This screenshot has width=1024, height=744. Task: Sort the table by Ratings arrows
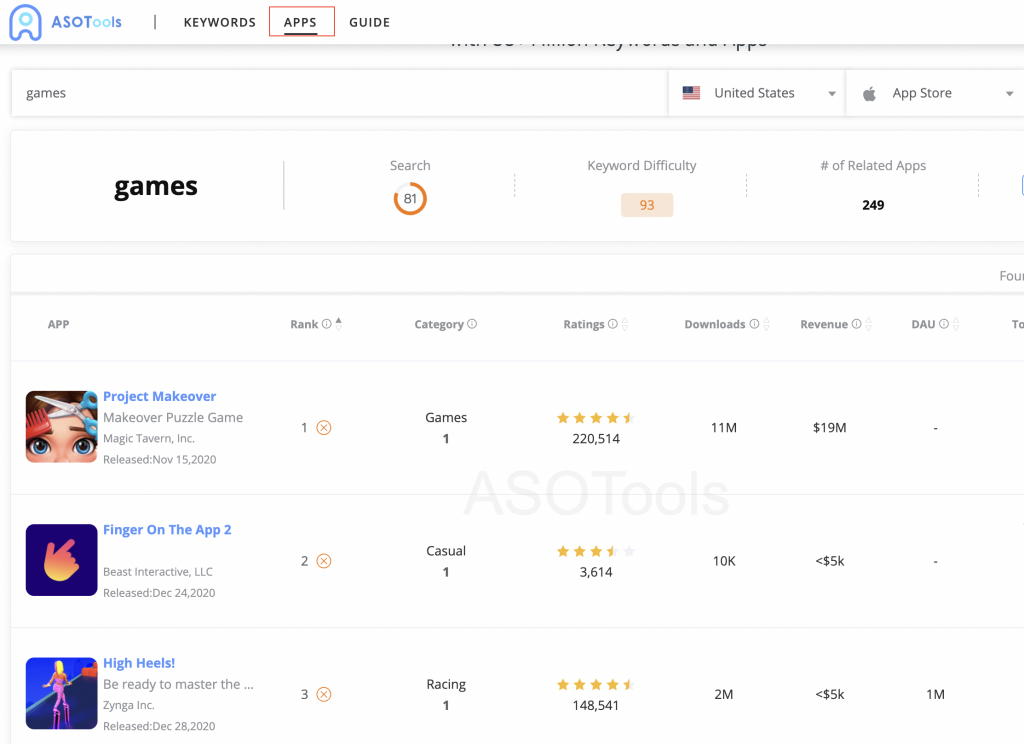coord(625,324)
